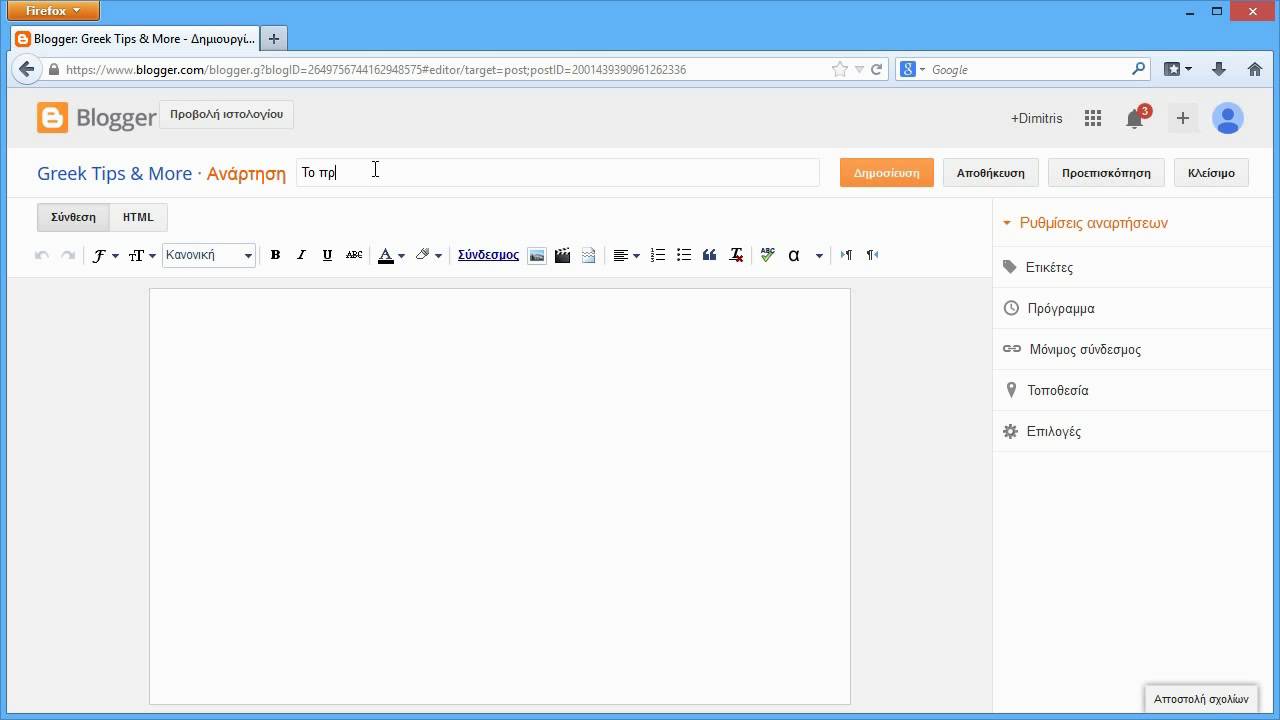Image resolution: width=1280 pixels, height=720 pixels.
Task: Bookmark page with star icon
Action: tap(839, 70)
